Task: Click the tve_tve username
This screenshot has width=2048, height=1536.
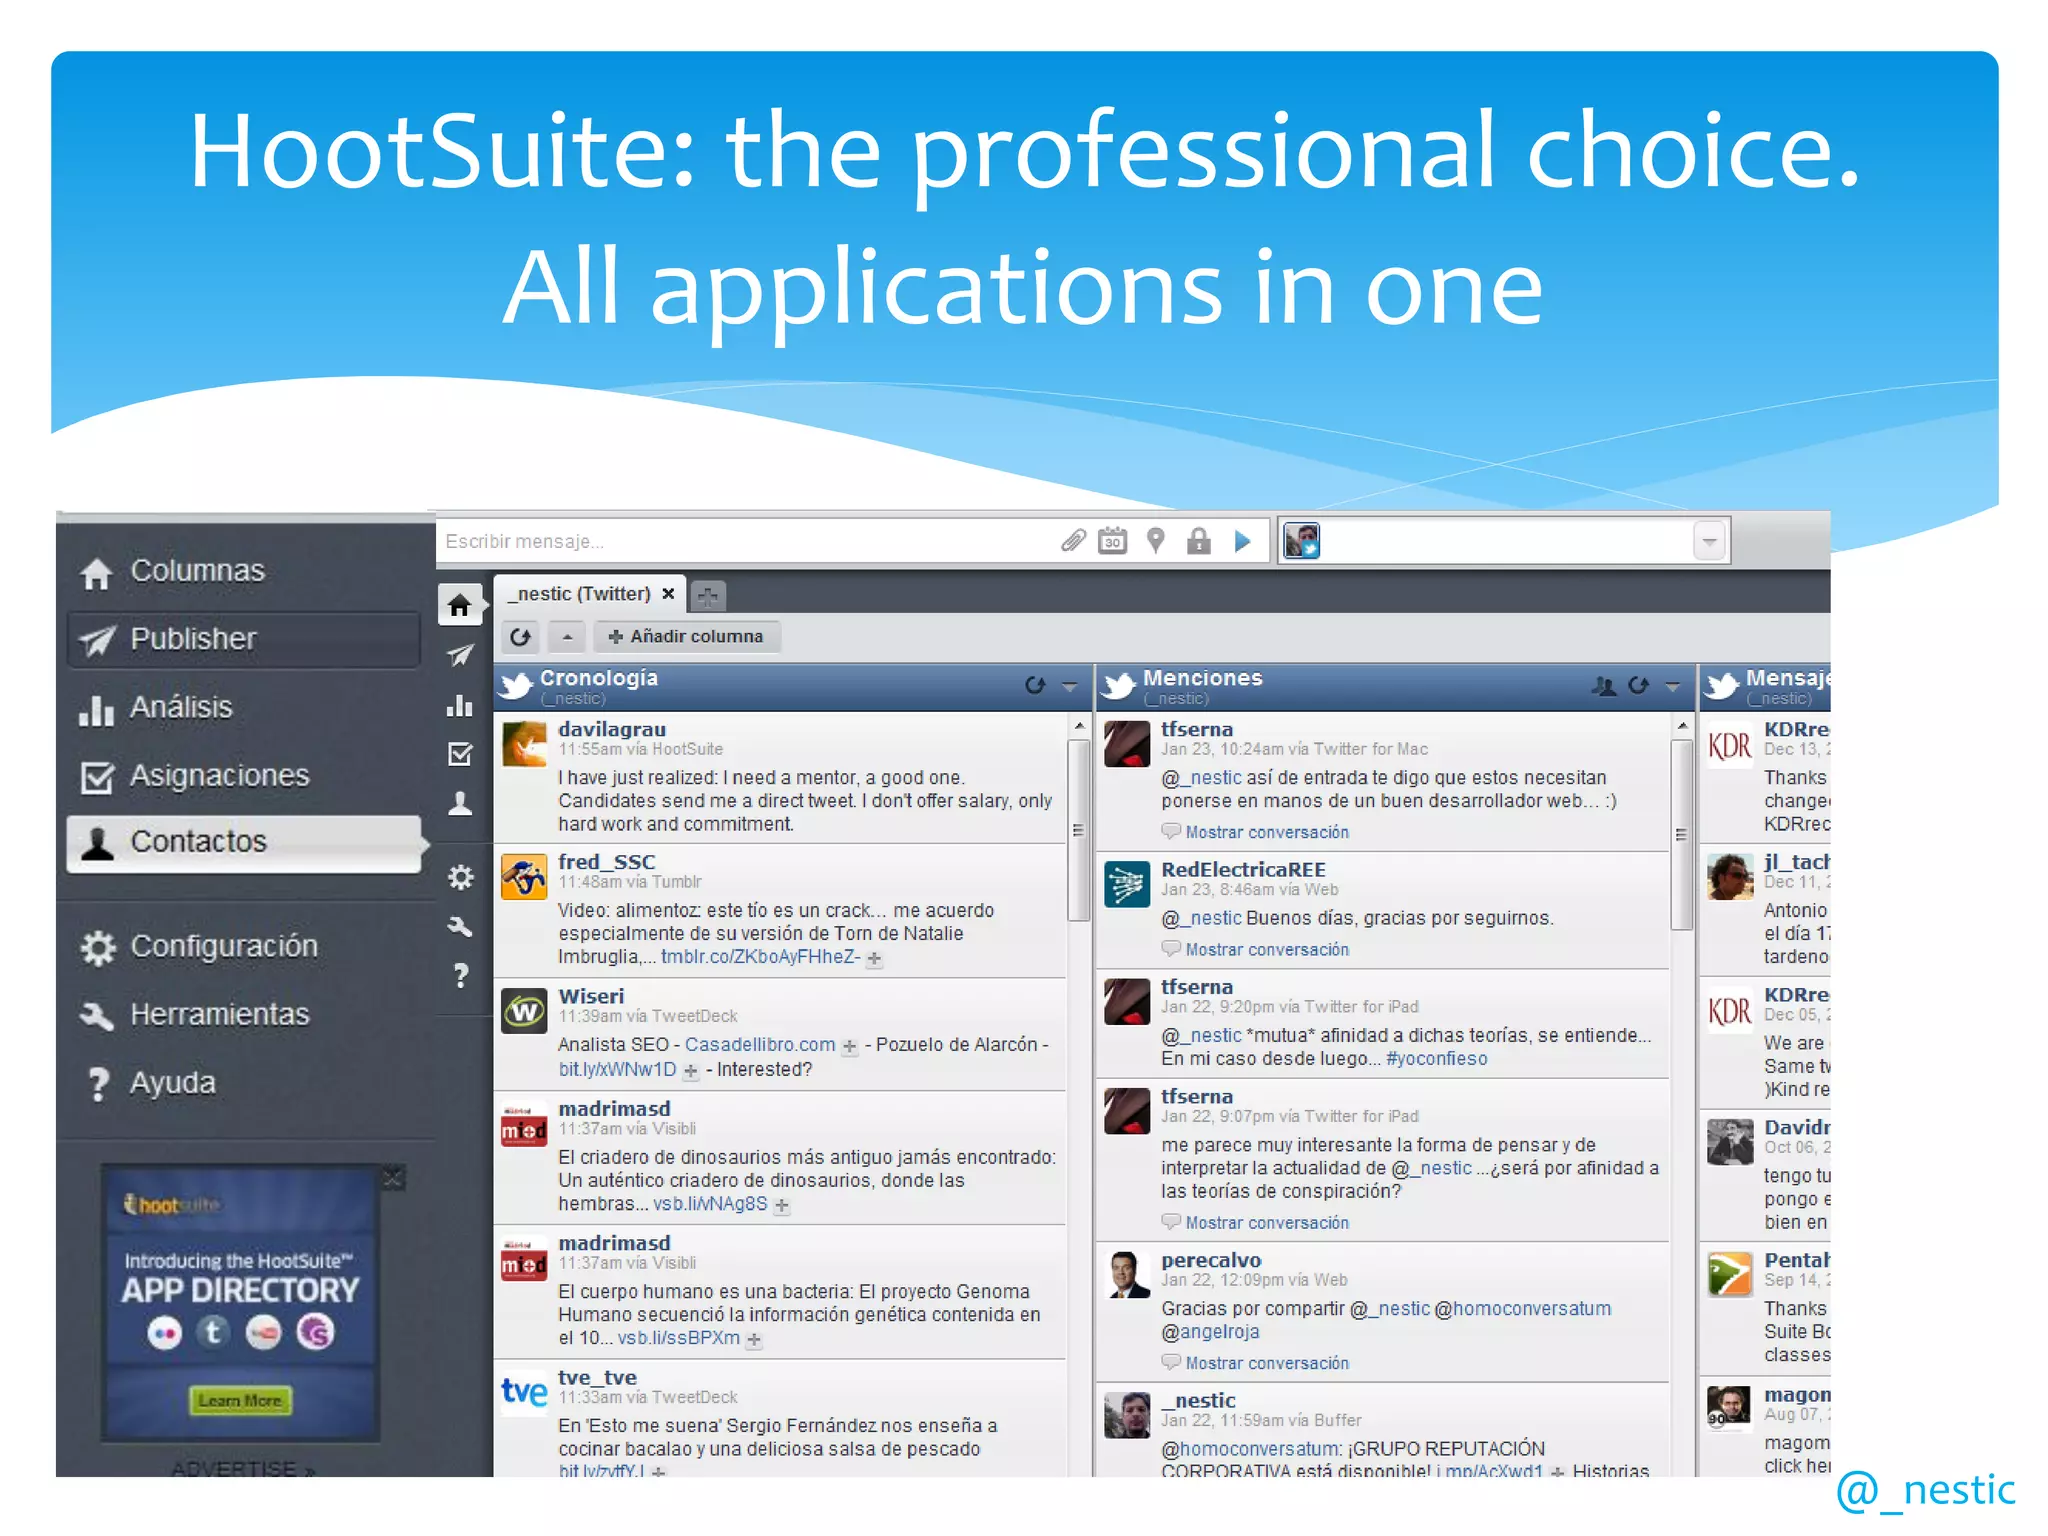Action: (597, 1377)
